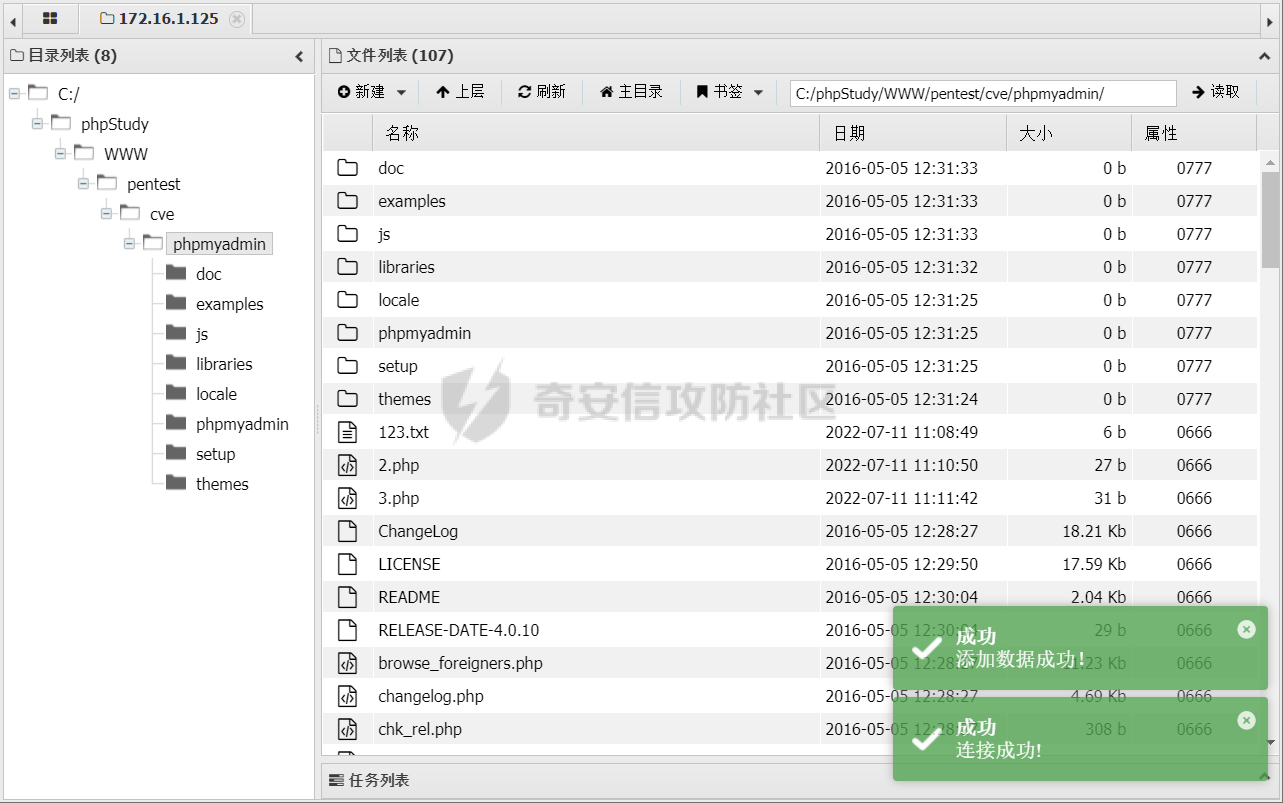This screenshot has height=803, width=1283.
Task: Click examples folder icon in file list
Action: coord(347,201)
